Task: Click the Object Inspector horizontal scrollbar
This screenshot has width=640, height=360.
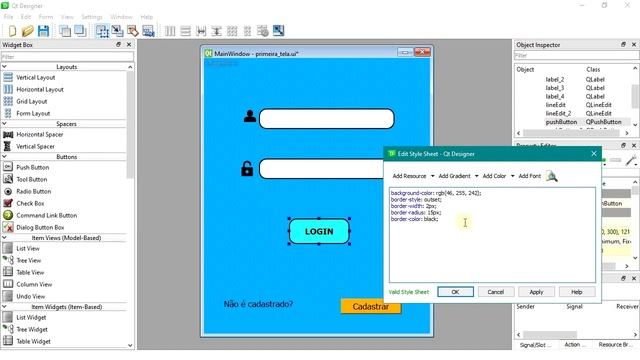Action: [573, 133]
